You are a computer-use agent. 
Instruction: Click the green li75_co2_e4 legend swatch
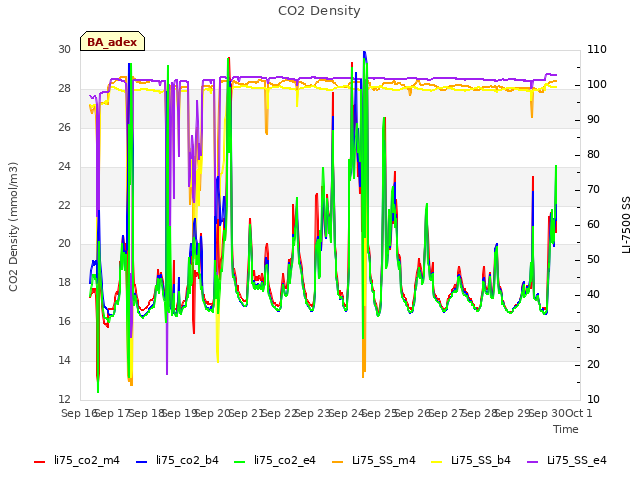click(x=240, y=462)
